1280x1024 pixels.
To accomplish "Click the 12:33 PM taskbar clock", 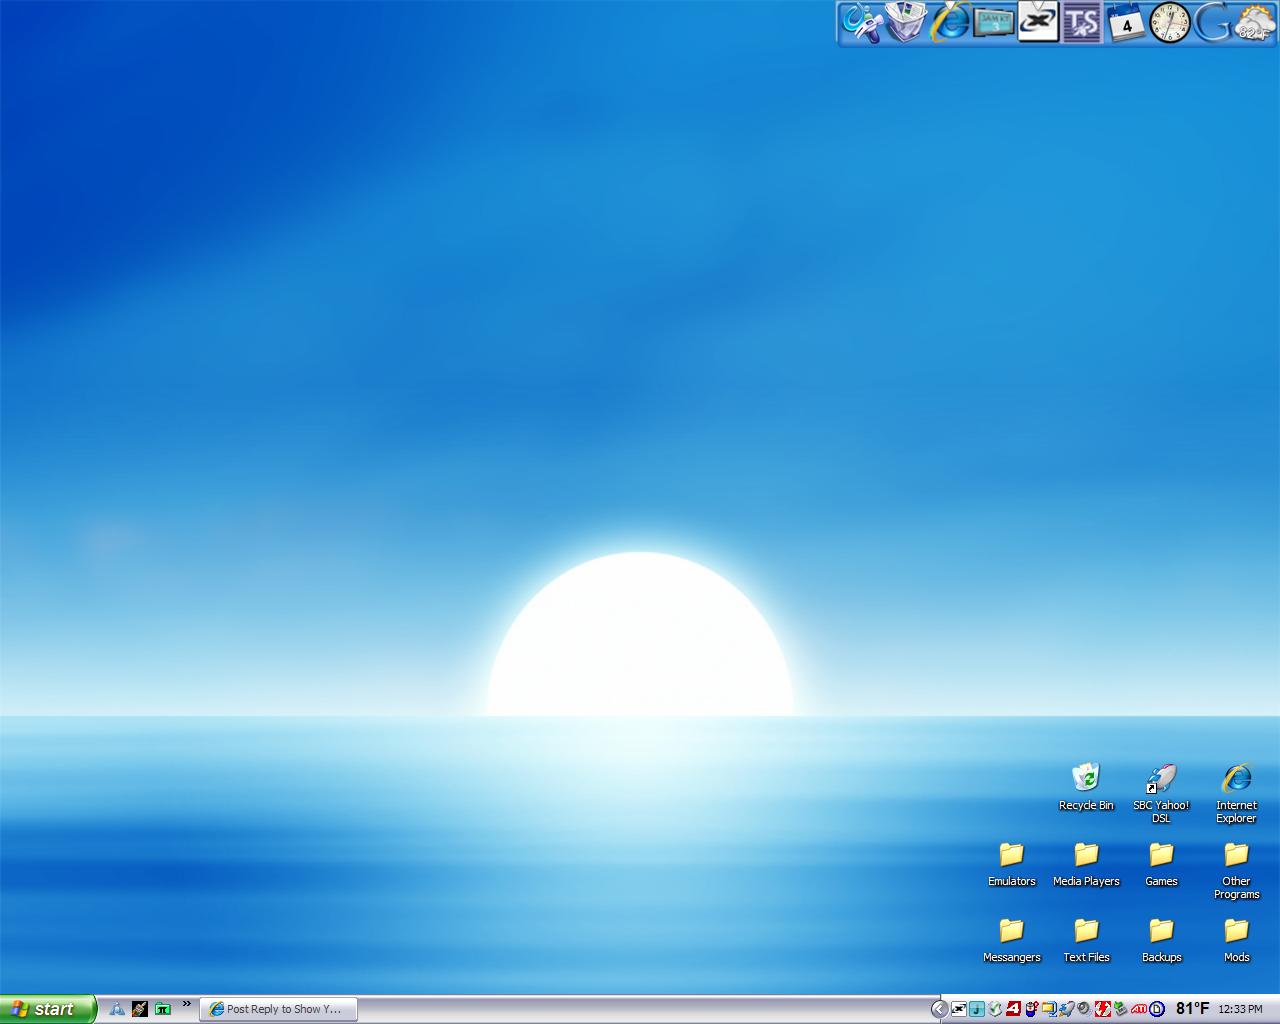I will coord(1240,1009).
